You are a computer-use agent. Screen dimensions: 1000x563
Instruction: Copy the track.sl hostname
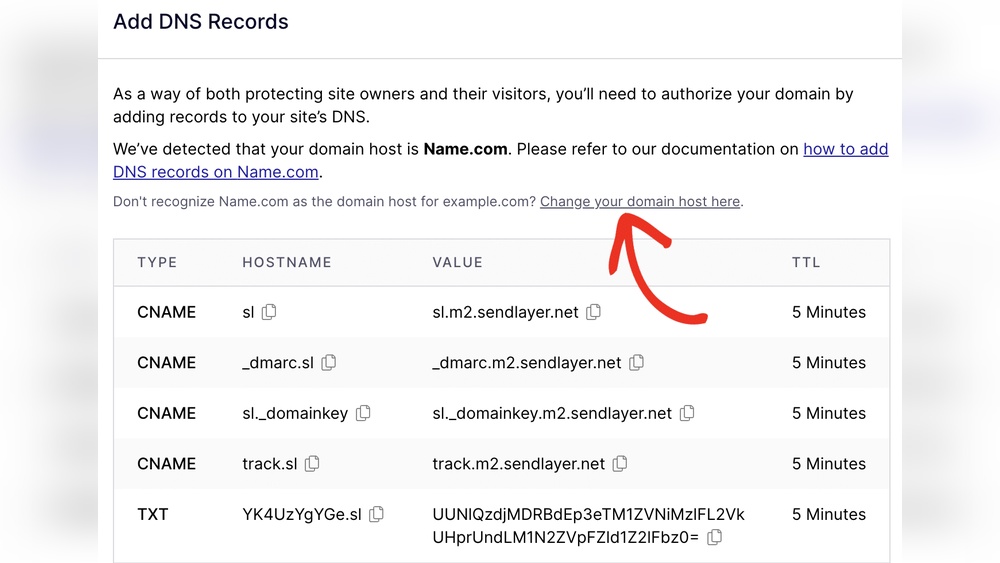click(312, 464)
